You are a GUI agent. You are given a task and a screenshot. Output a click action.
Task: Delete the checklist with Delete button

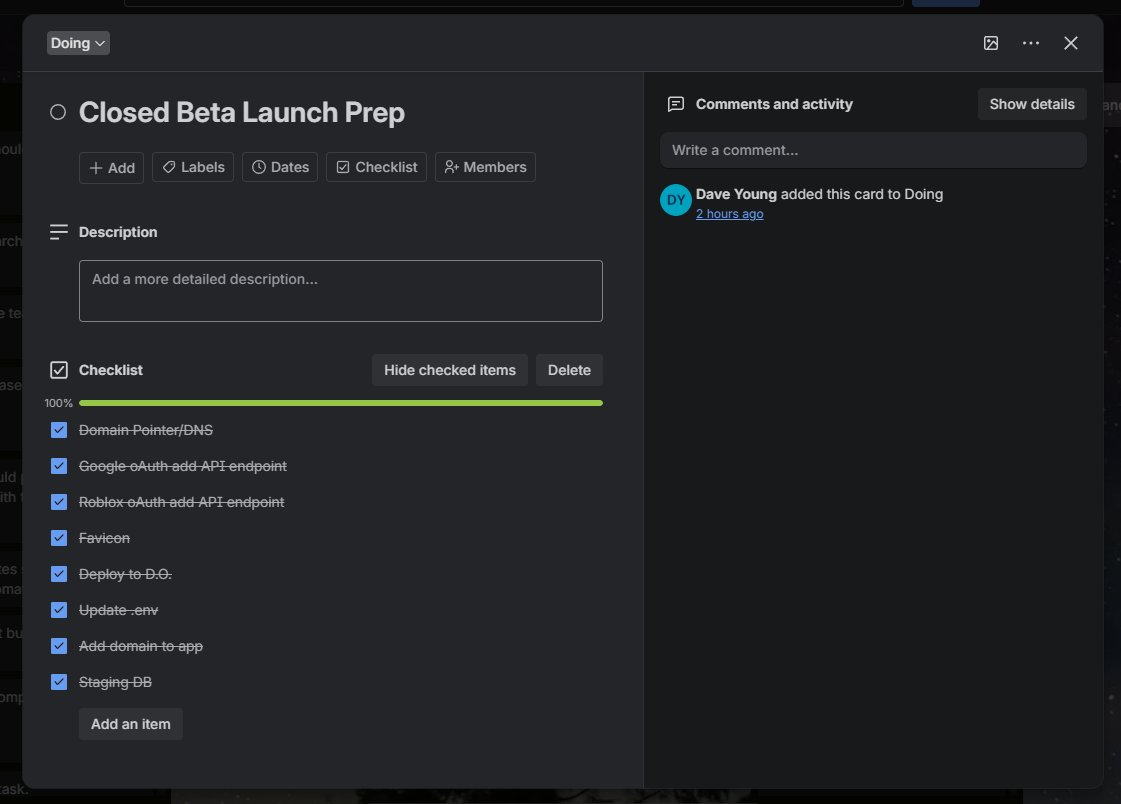pyautogui.click(x=569, y=370)
